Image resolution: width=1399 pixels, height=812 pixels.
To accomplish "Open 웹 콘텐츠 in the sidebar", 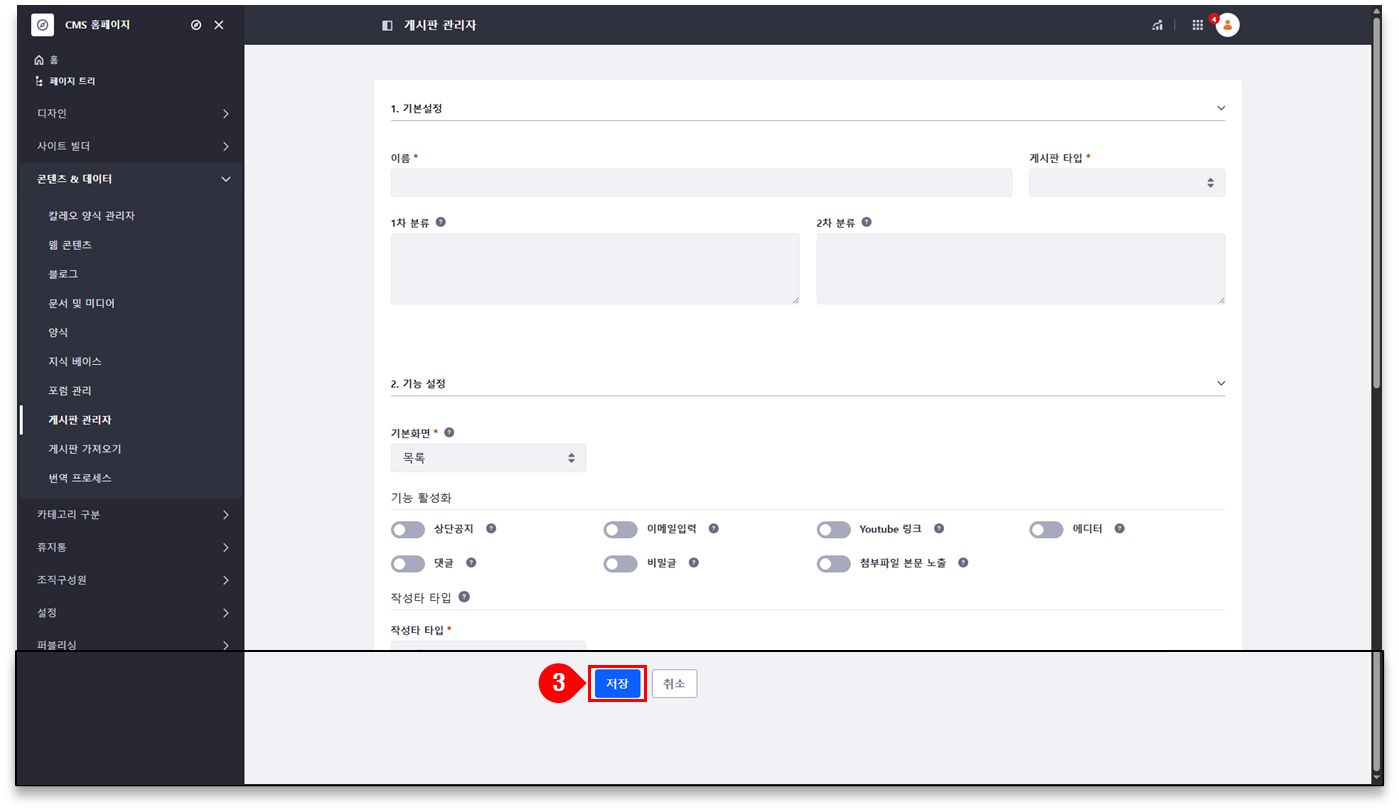I will (70, 245).
